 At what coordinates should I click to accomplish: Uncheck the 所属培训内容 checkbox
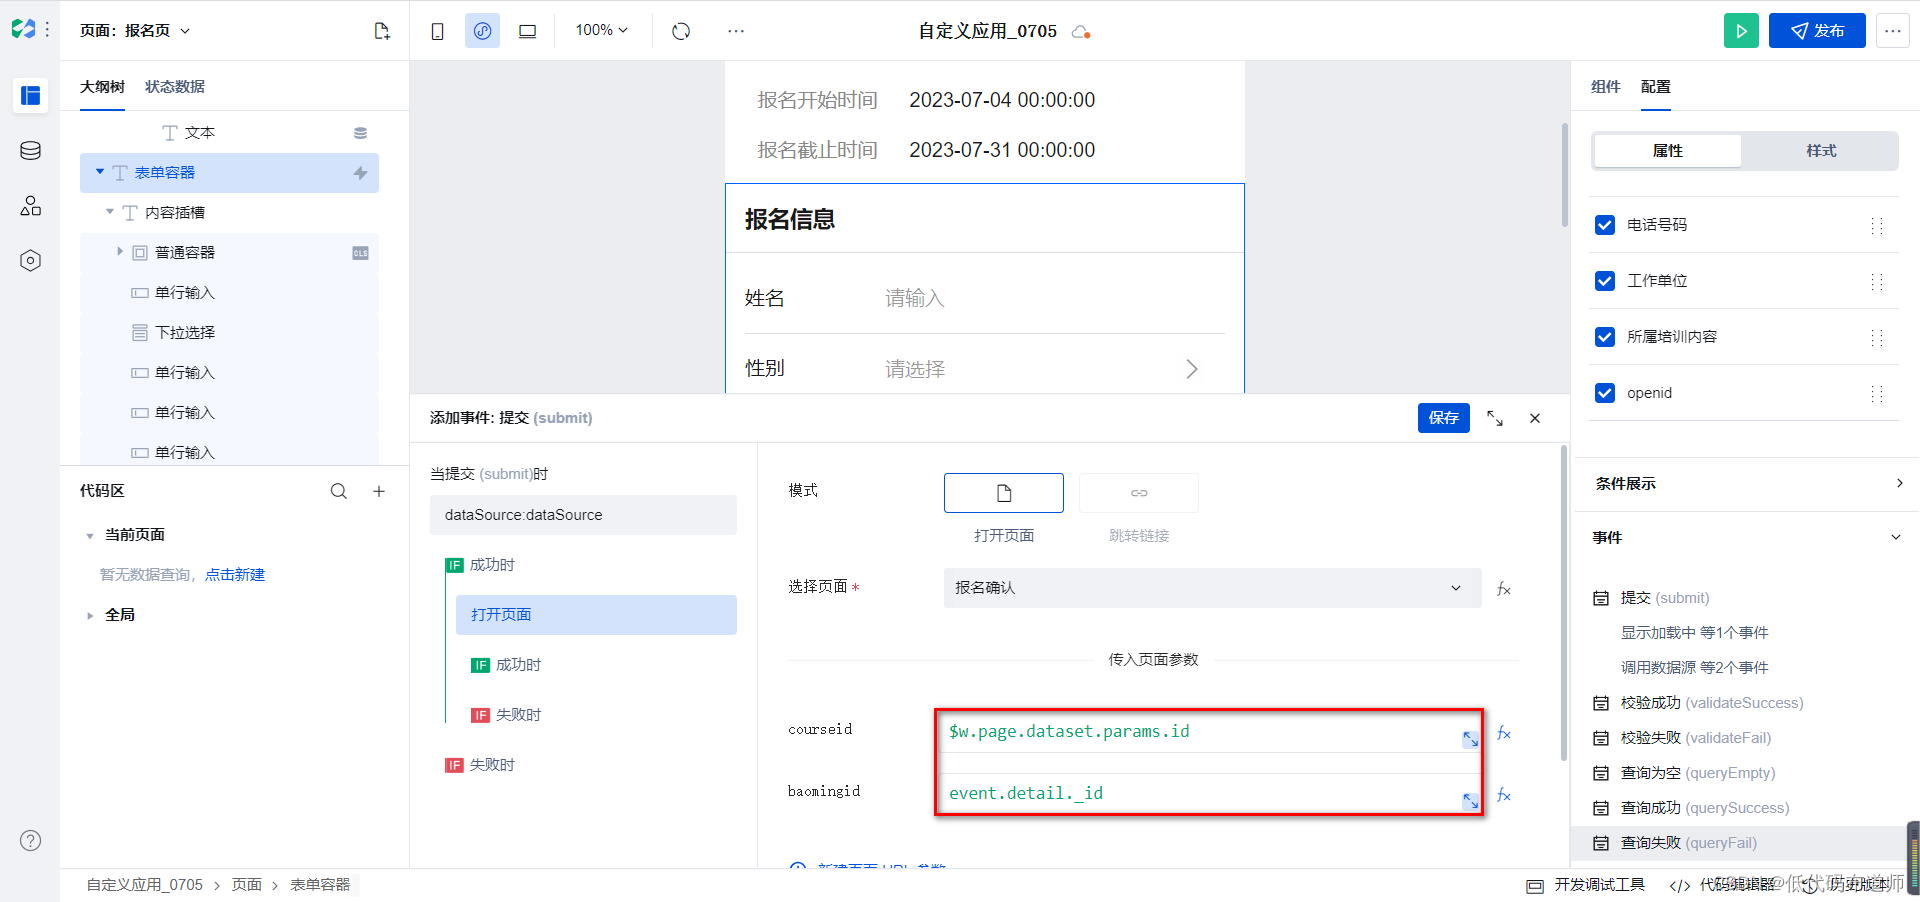[1605, 337]
